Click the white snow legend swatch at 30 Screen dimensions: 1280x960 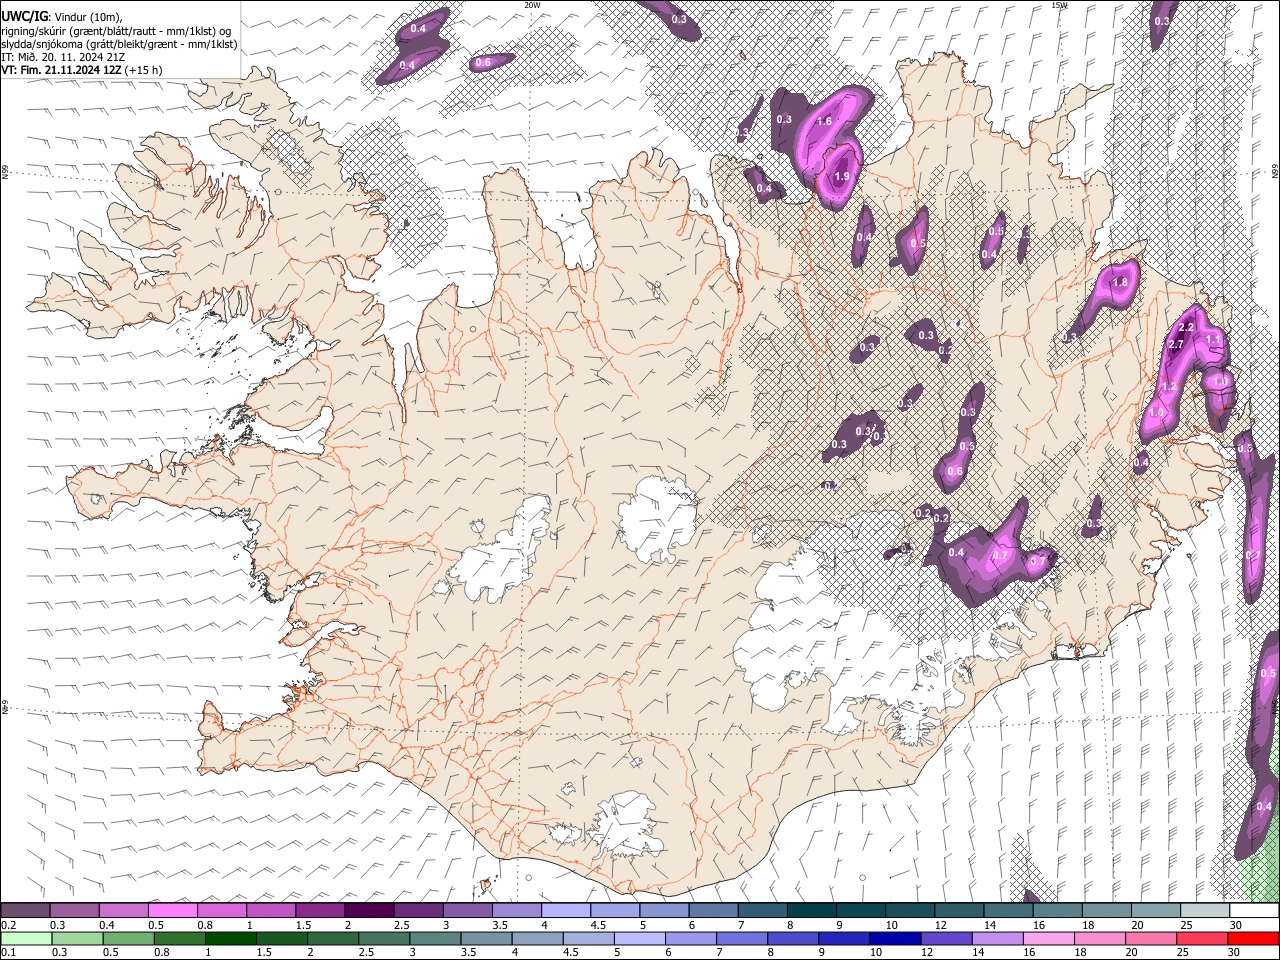pyautogui.click(x=1252, y=910)
